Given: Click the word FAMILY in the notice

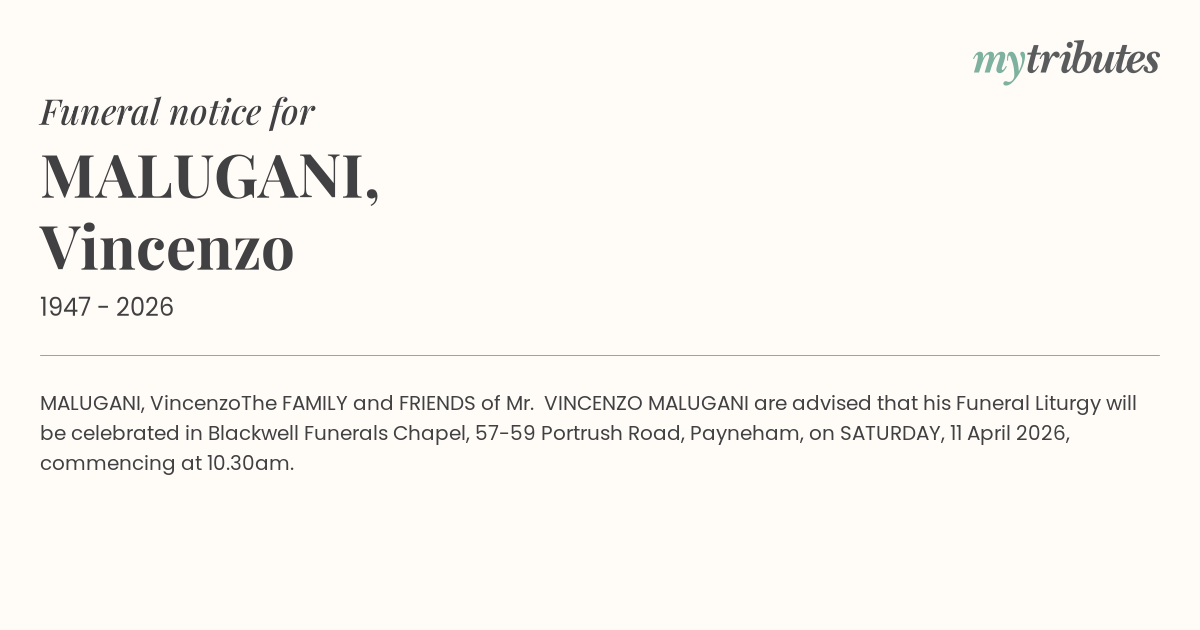Looking at the screenshot, I should (315, 404).
